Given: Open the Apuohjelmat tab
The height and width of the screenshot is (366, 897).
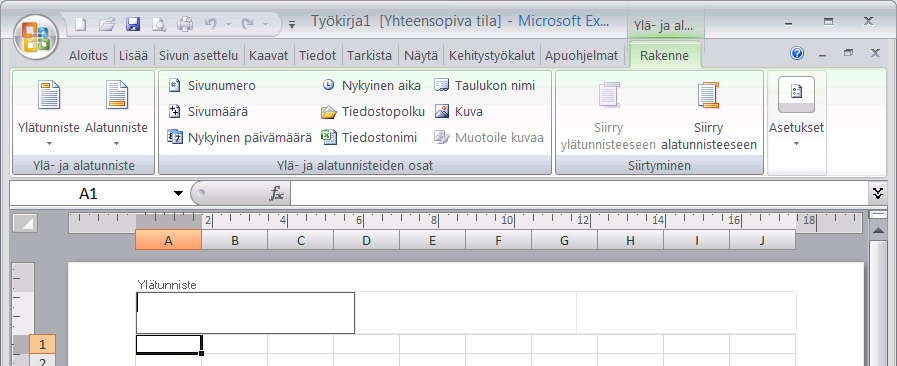Looking at the screenshot, I should click(581, 56).
